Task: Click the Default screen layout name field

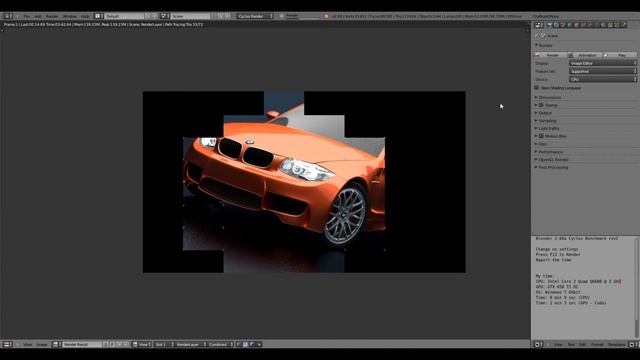Action: pyautogui.click(x=124, y=16)
